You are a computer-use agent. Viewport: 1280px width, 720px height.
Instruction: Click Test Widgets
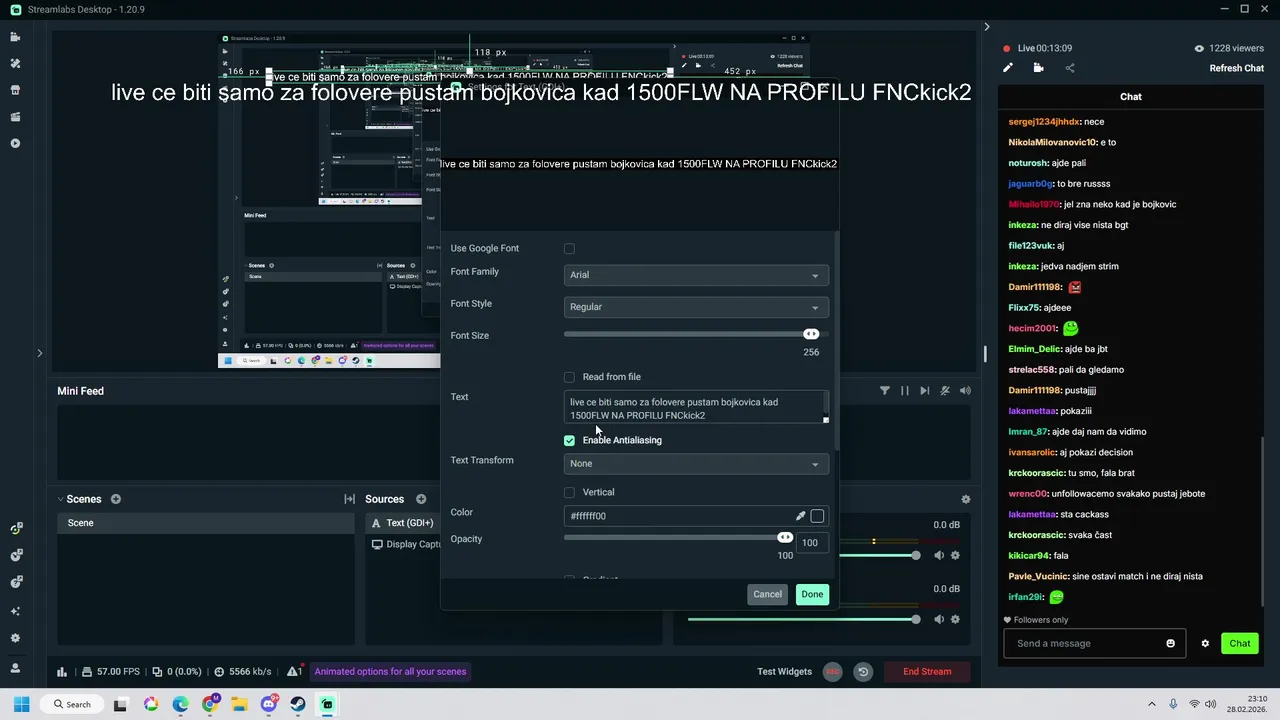[x=784, y=672]
